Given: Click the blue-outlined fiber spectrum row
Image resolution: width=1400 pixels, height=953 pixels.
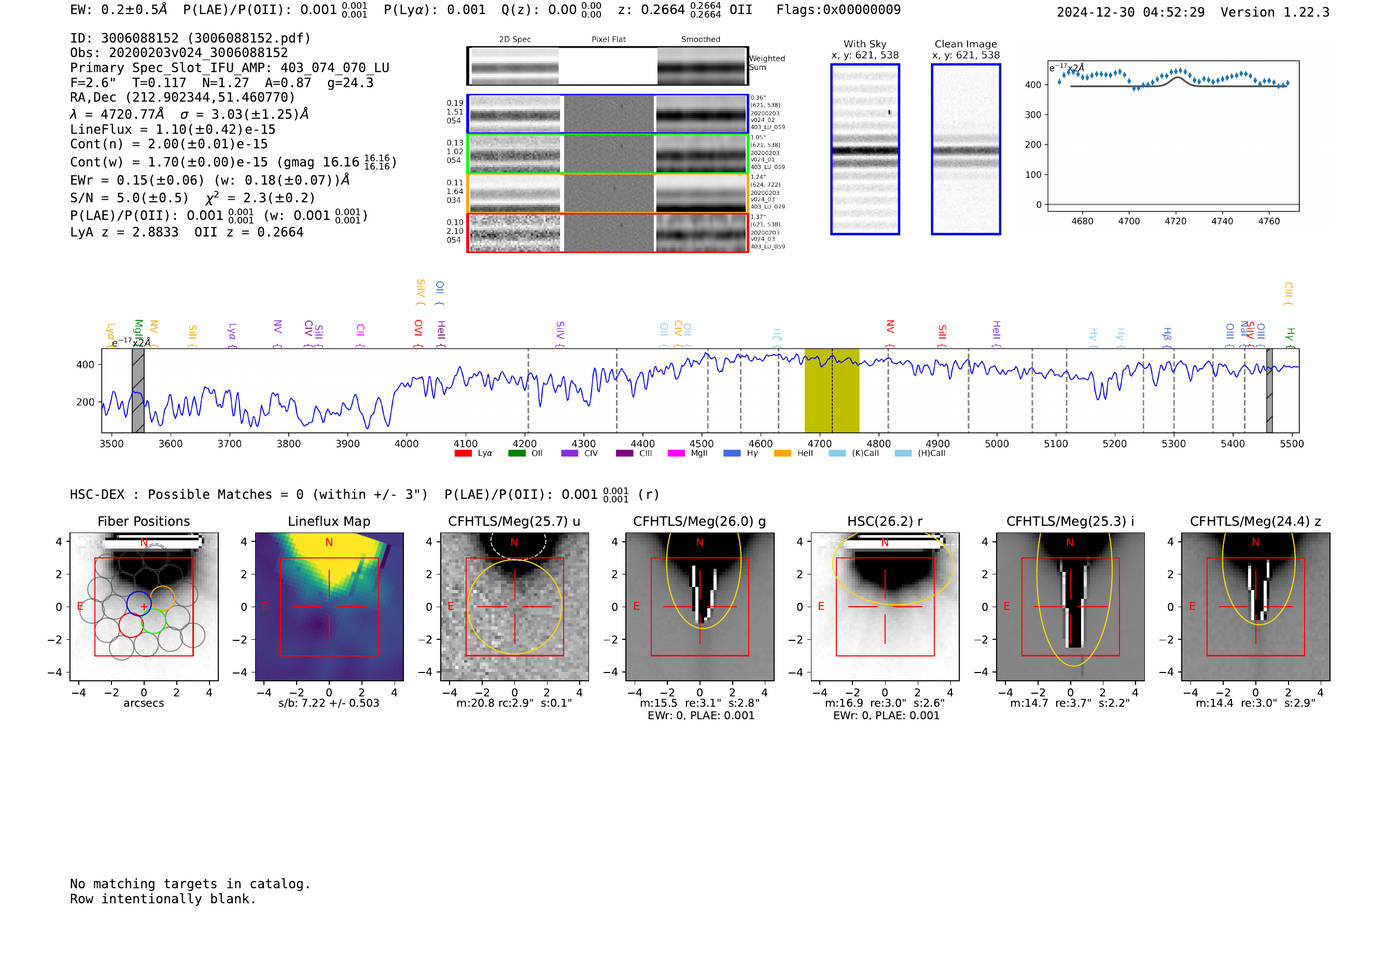Looking at the screenshot, I should point(607,114).
